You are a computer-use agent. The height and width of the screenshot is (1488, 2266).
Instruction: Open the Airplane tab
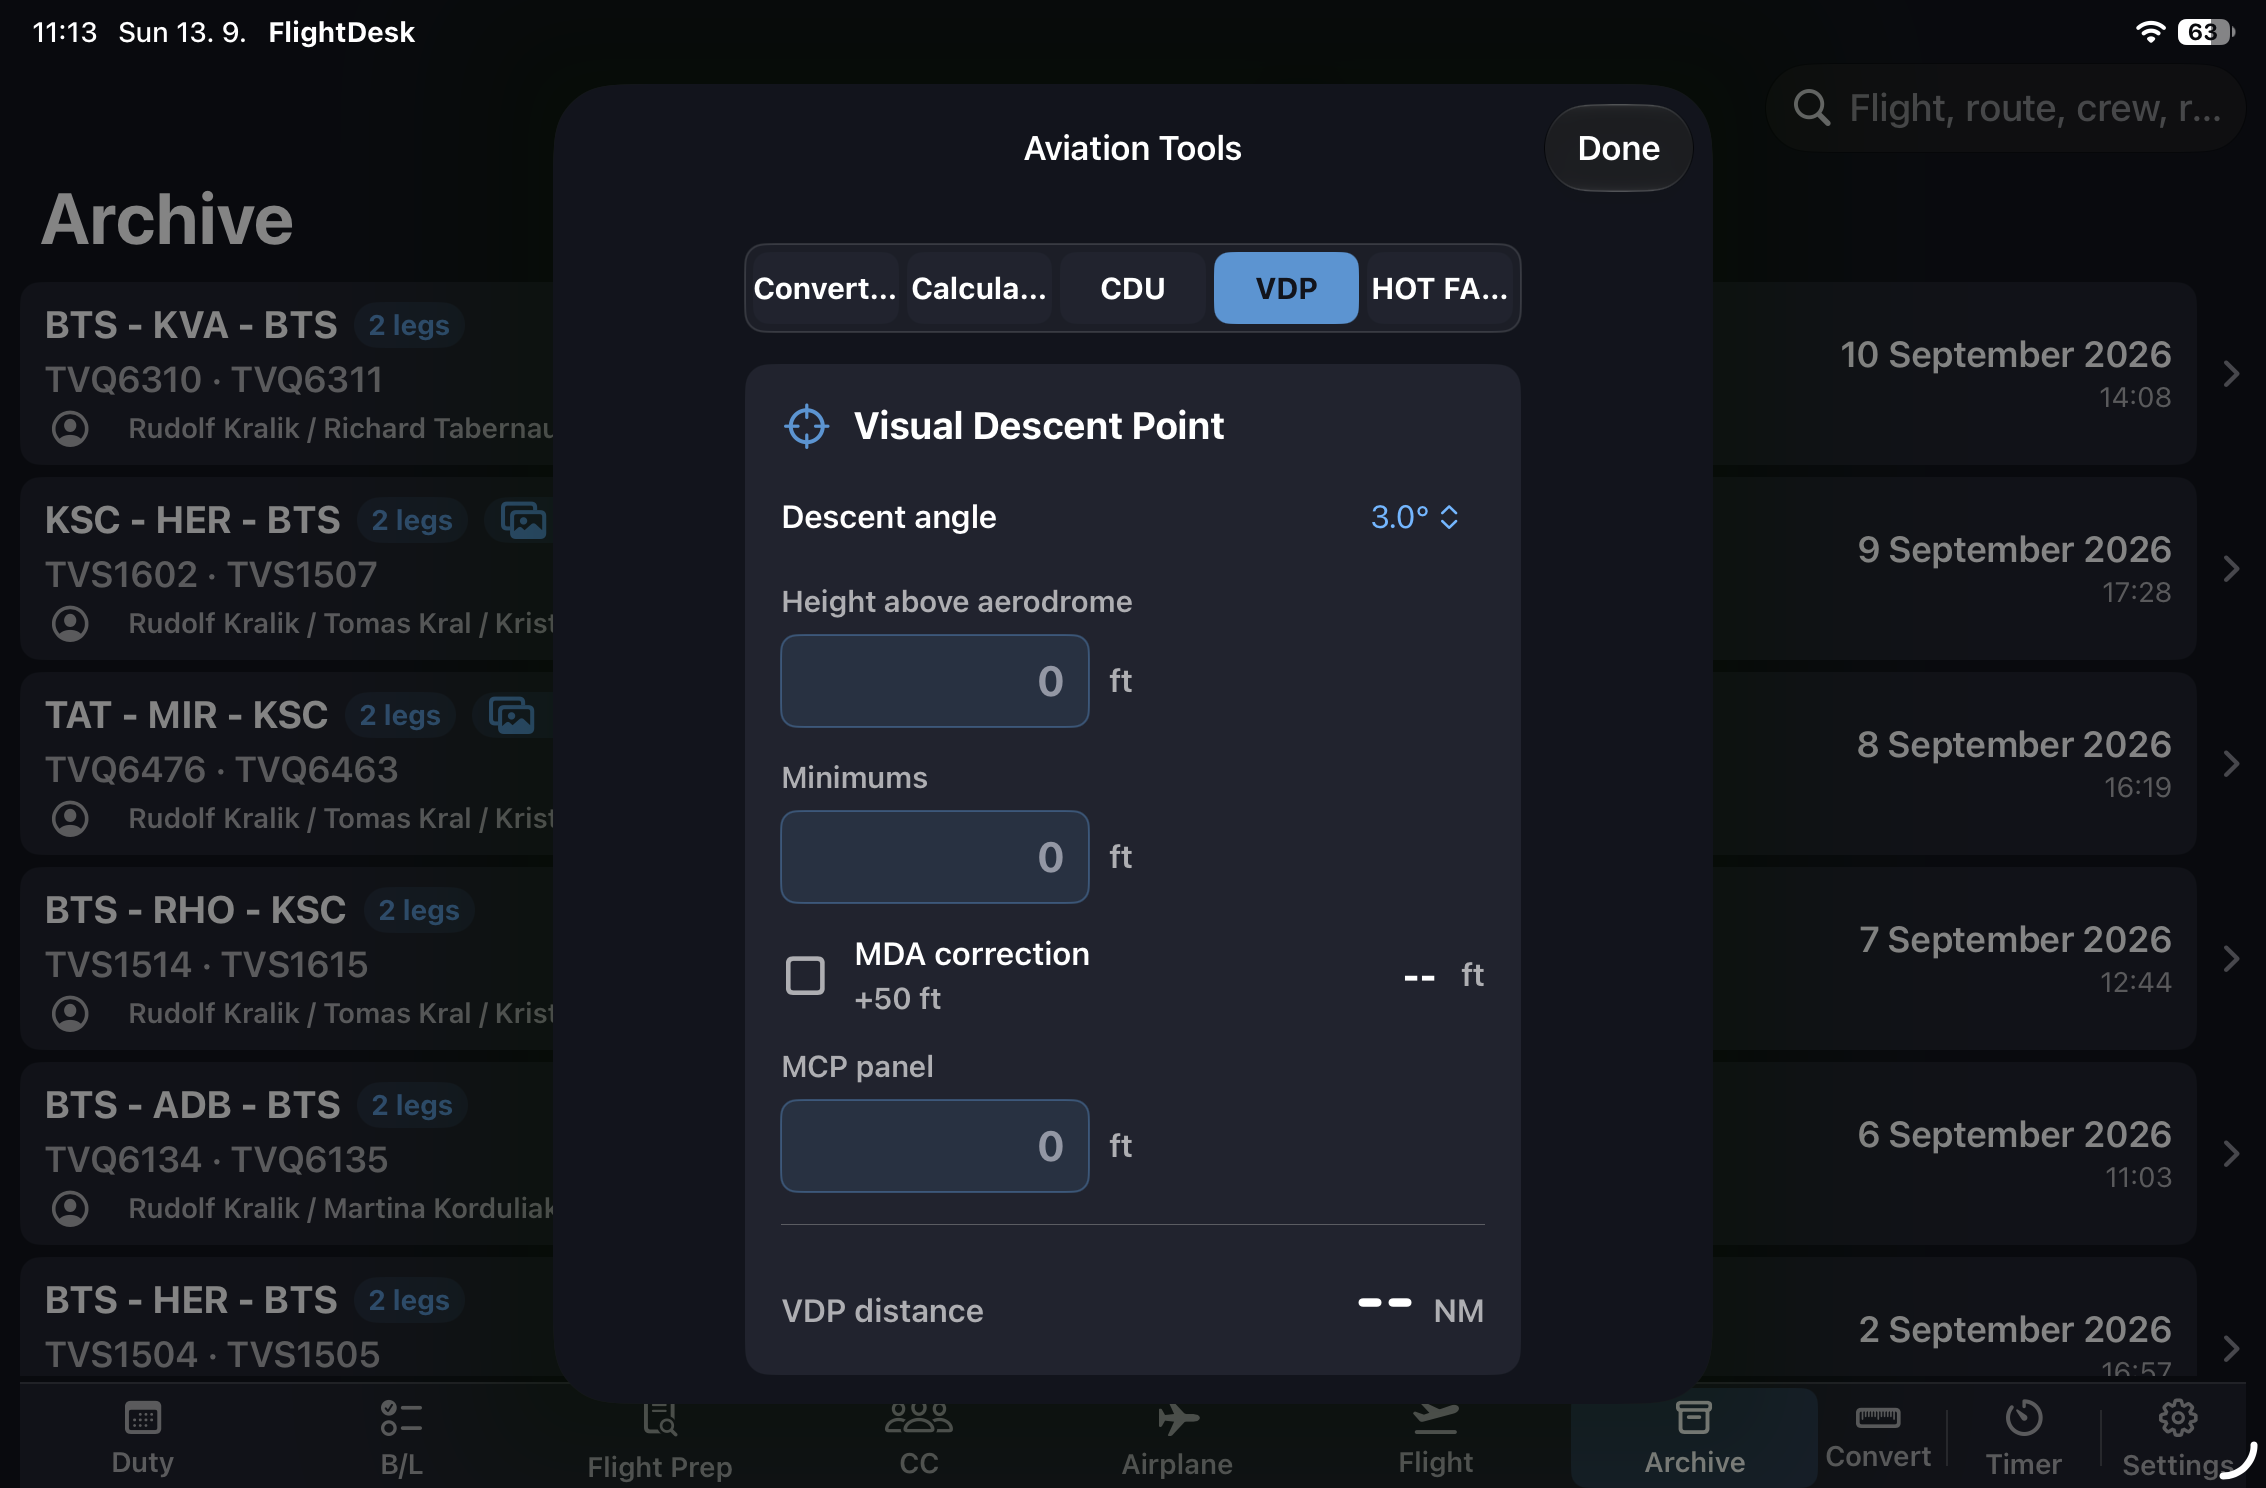[1177, 1440]
